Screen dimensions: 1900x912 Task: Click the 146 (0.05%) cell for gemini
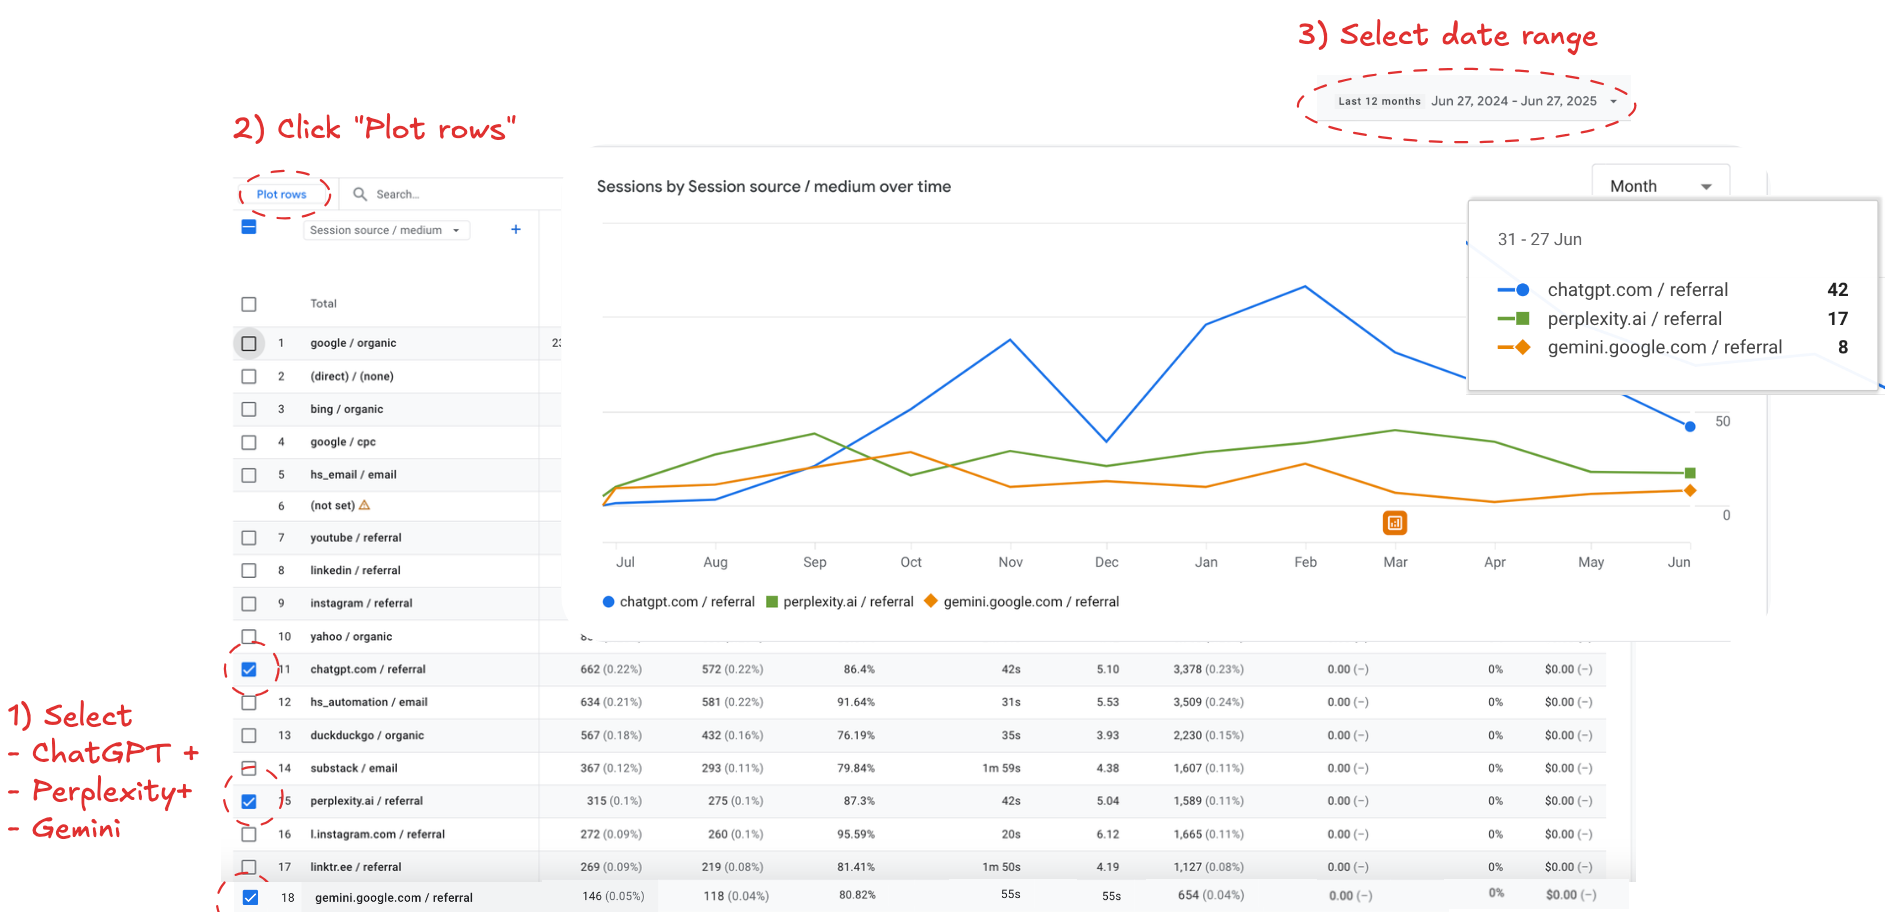click(x=613, y=896)
